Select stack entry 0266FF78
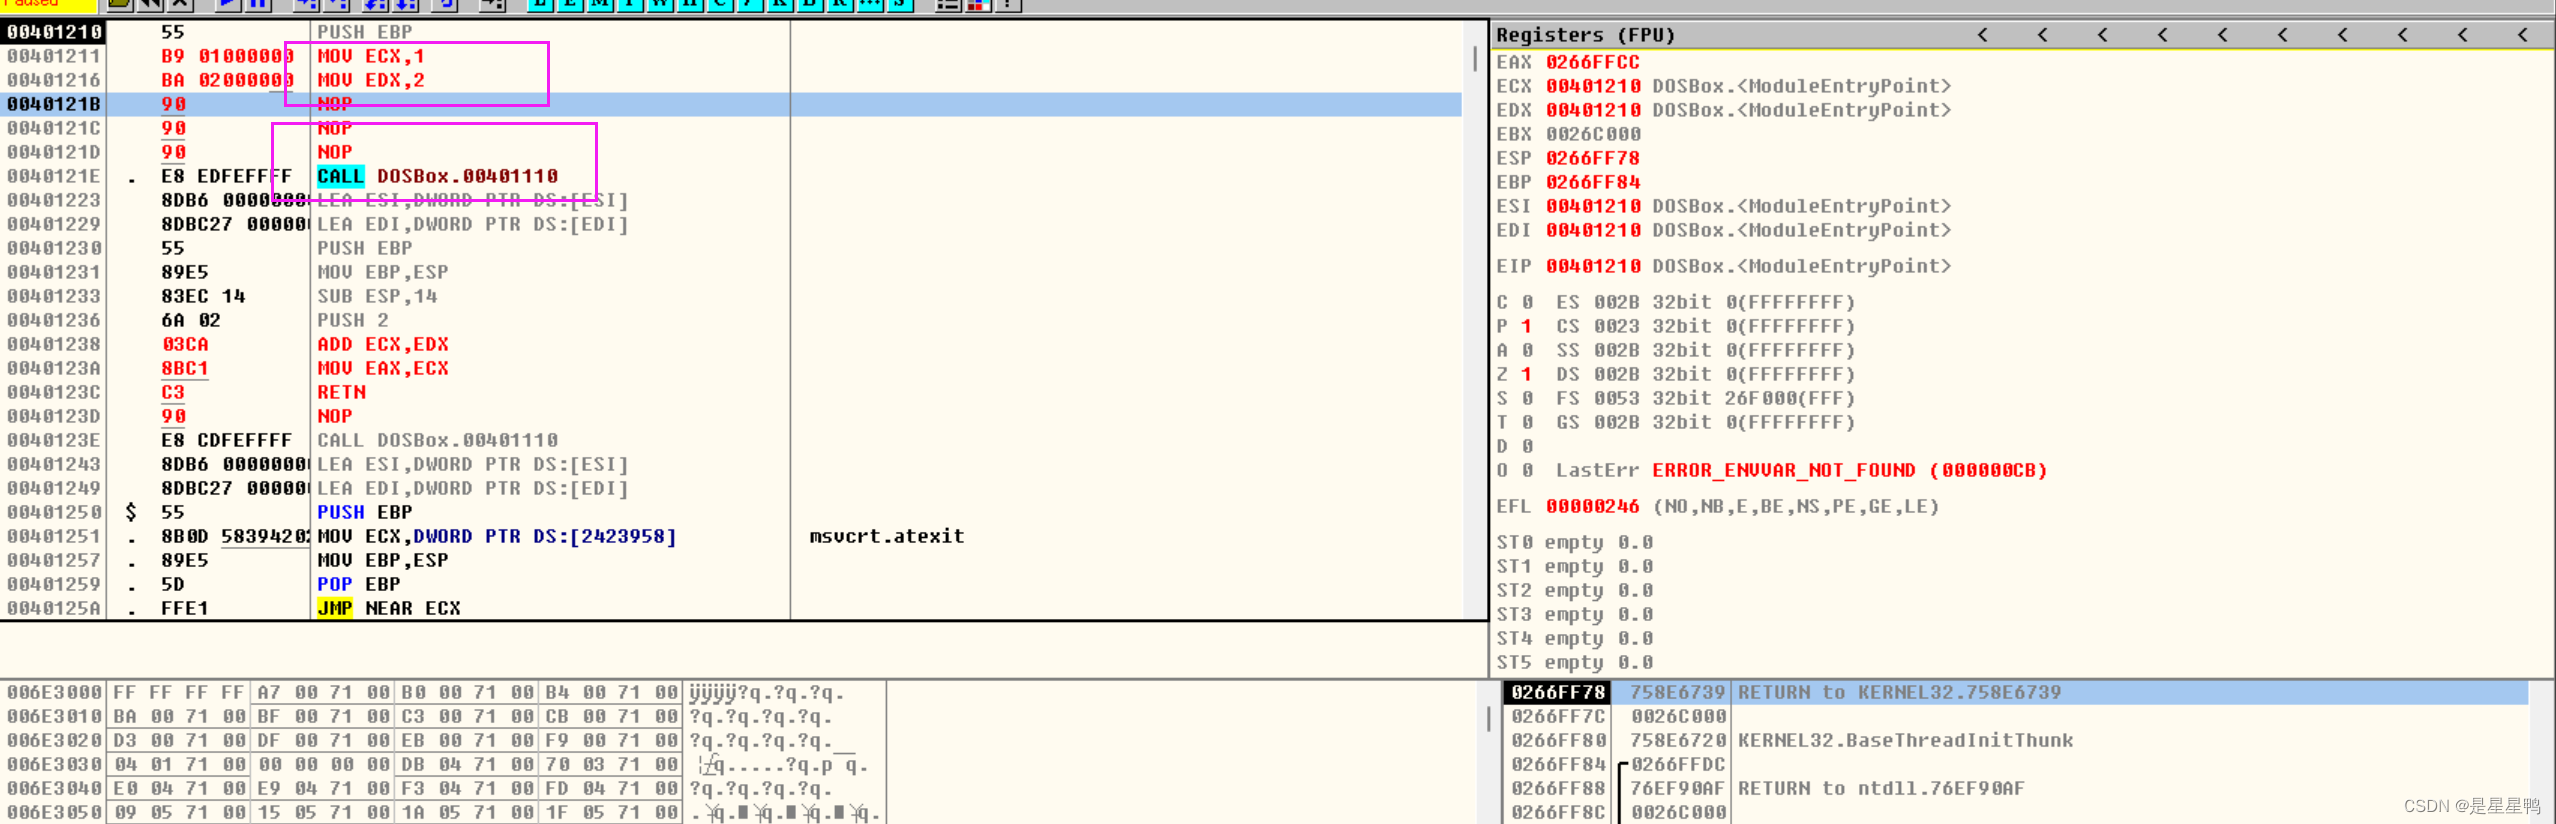This screenshot has height=824, width=2556. point(1558,692)
